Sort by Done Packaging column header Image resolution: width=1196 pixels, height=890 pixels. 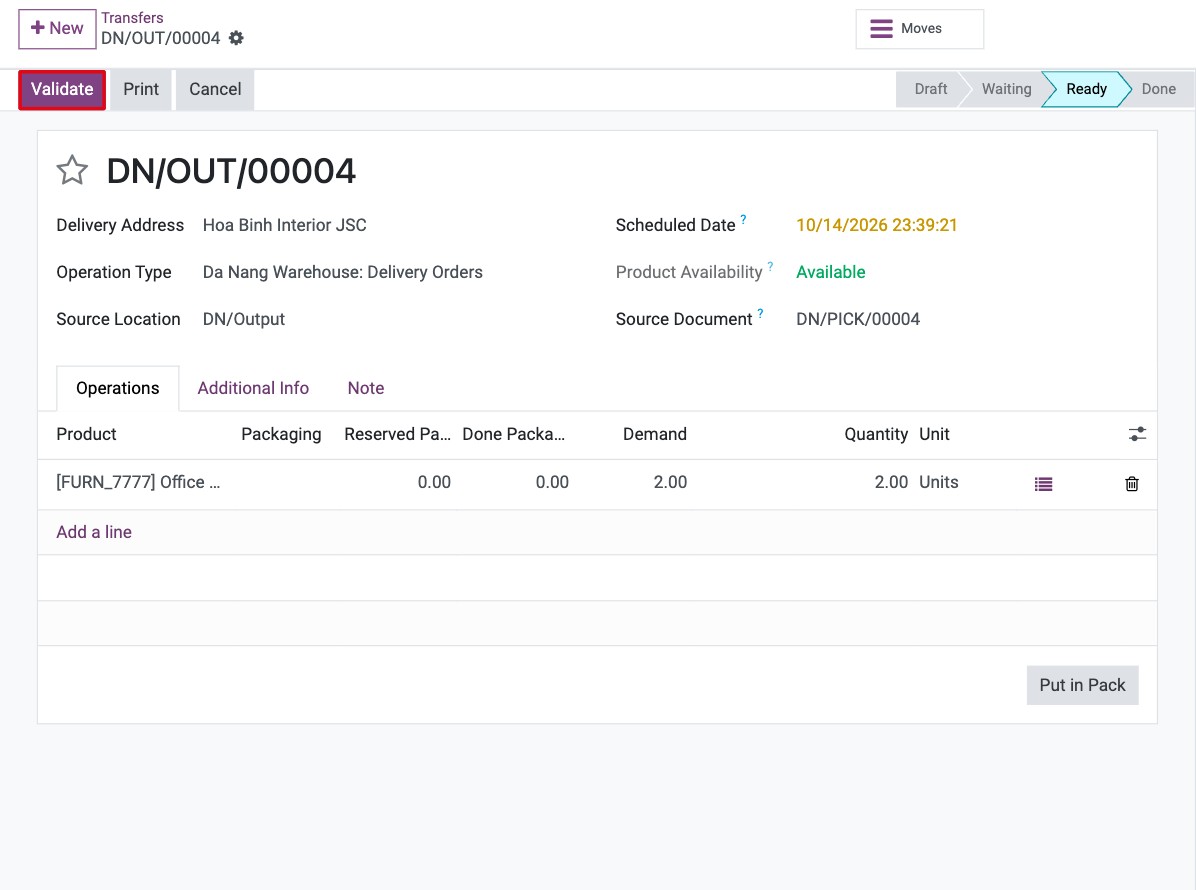[x=514, y=434]
